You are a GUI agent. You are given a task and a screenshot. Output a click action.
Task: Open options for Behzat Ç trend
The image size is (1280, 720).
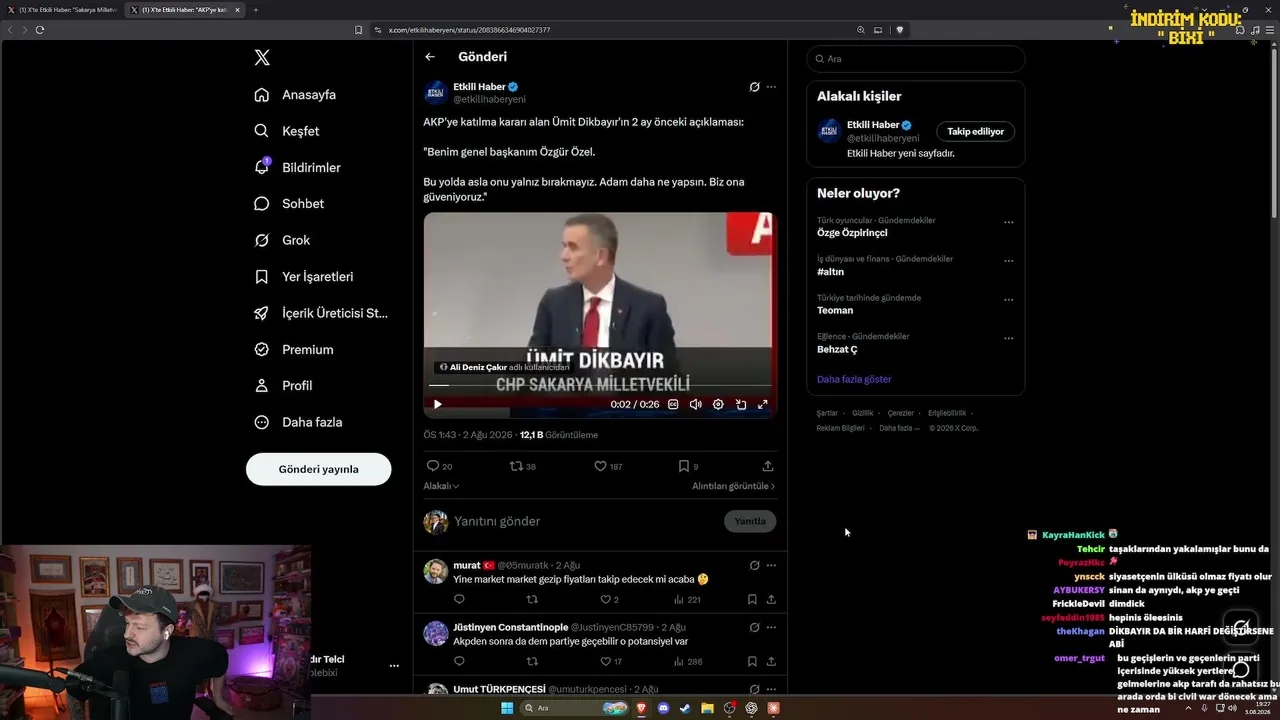coord(1008,338)
